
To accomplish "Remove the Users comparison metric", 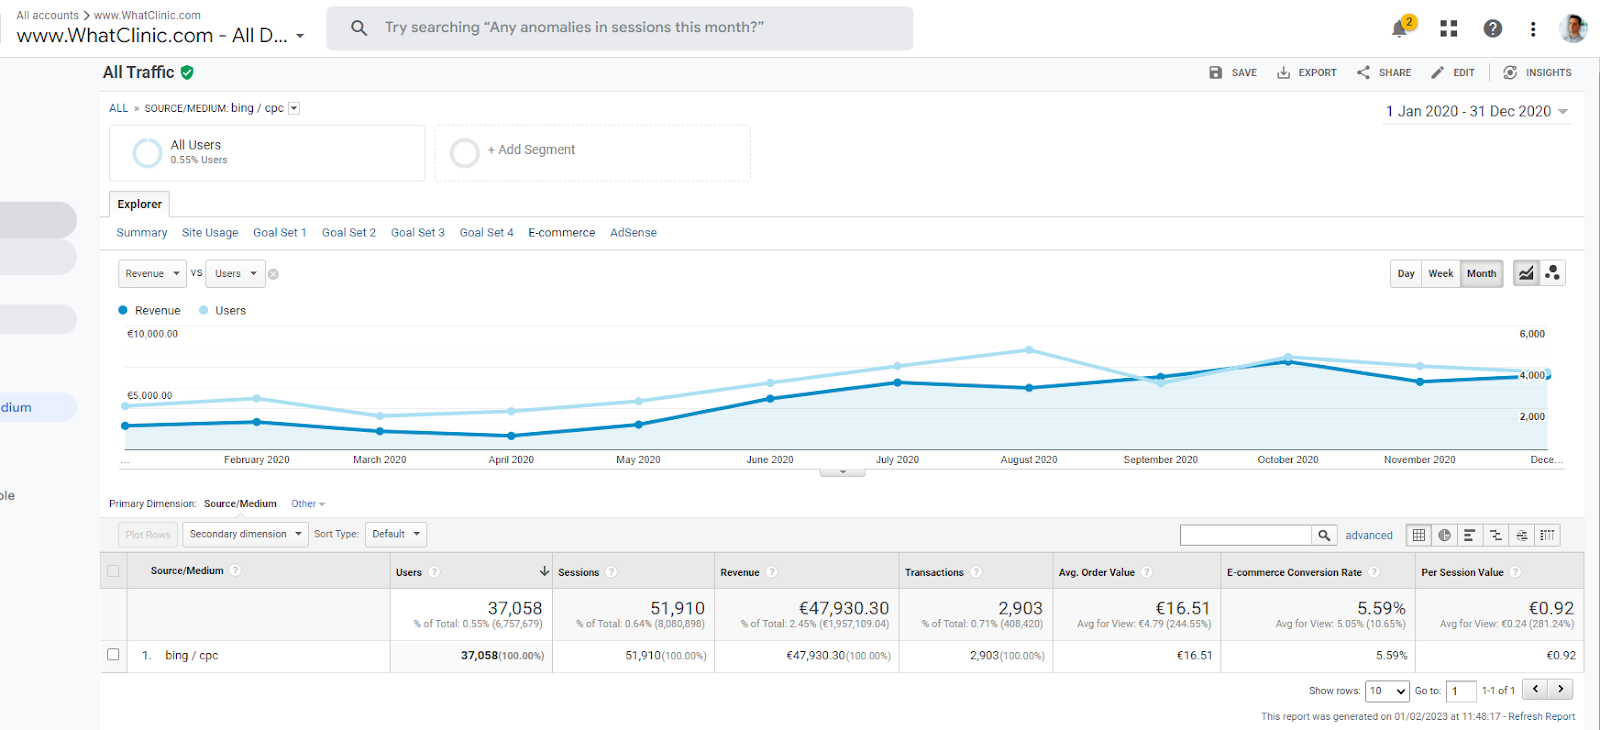I will coord(273,274).
